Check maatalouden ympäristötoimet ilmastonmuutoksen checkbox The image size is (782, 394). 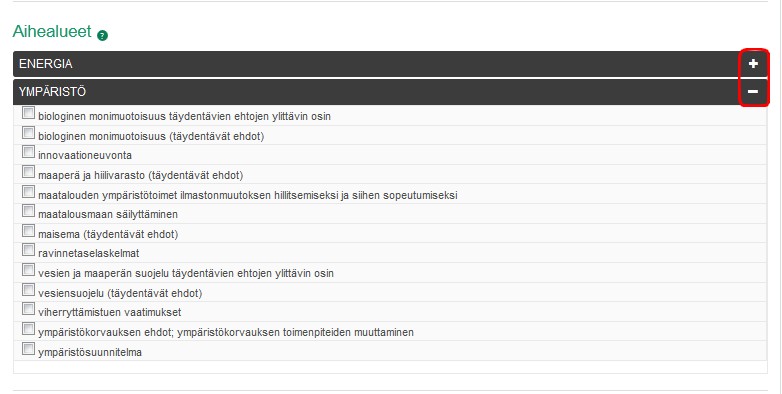28,192
